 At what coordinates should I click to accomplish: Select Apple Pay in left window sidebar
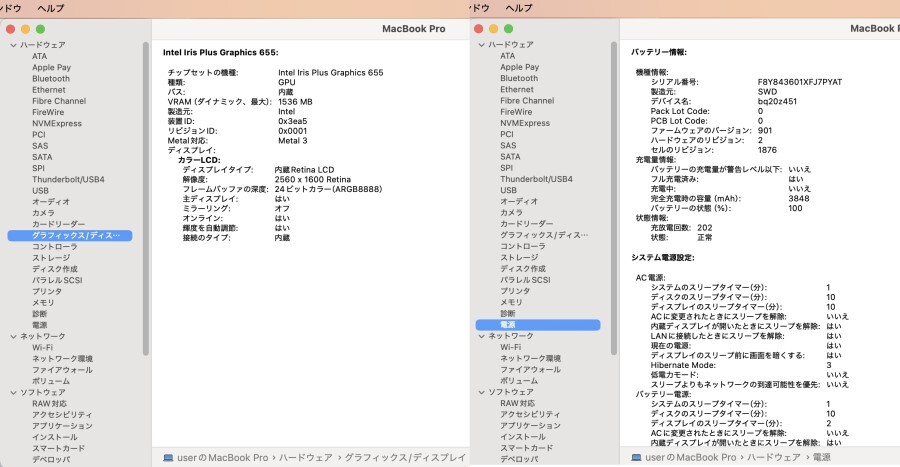(52, 67)
